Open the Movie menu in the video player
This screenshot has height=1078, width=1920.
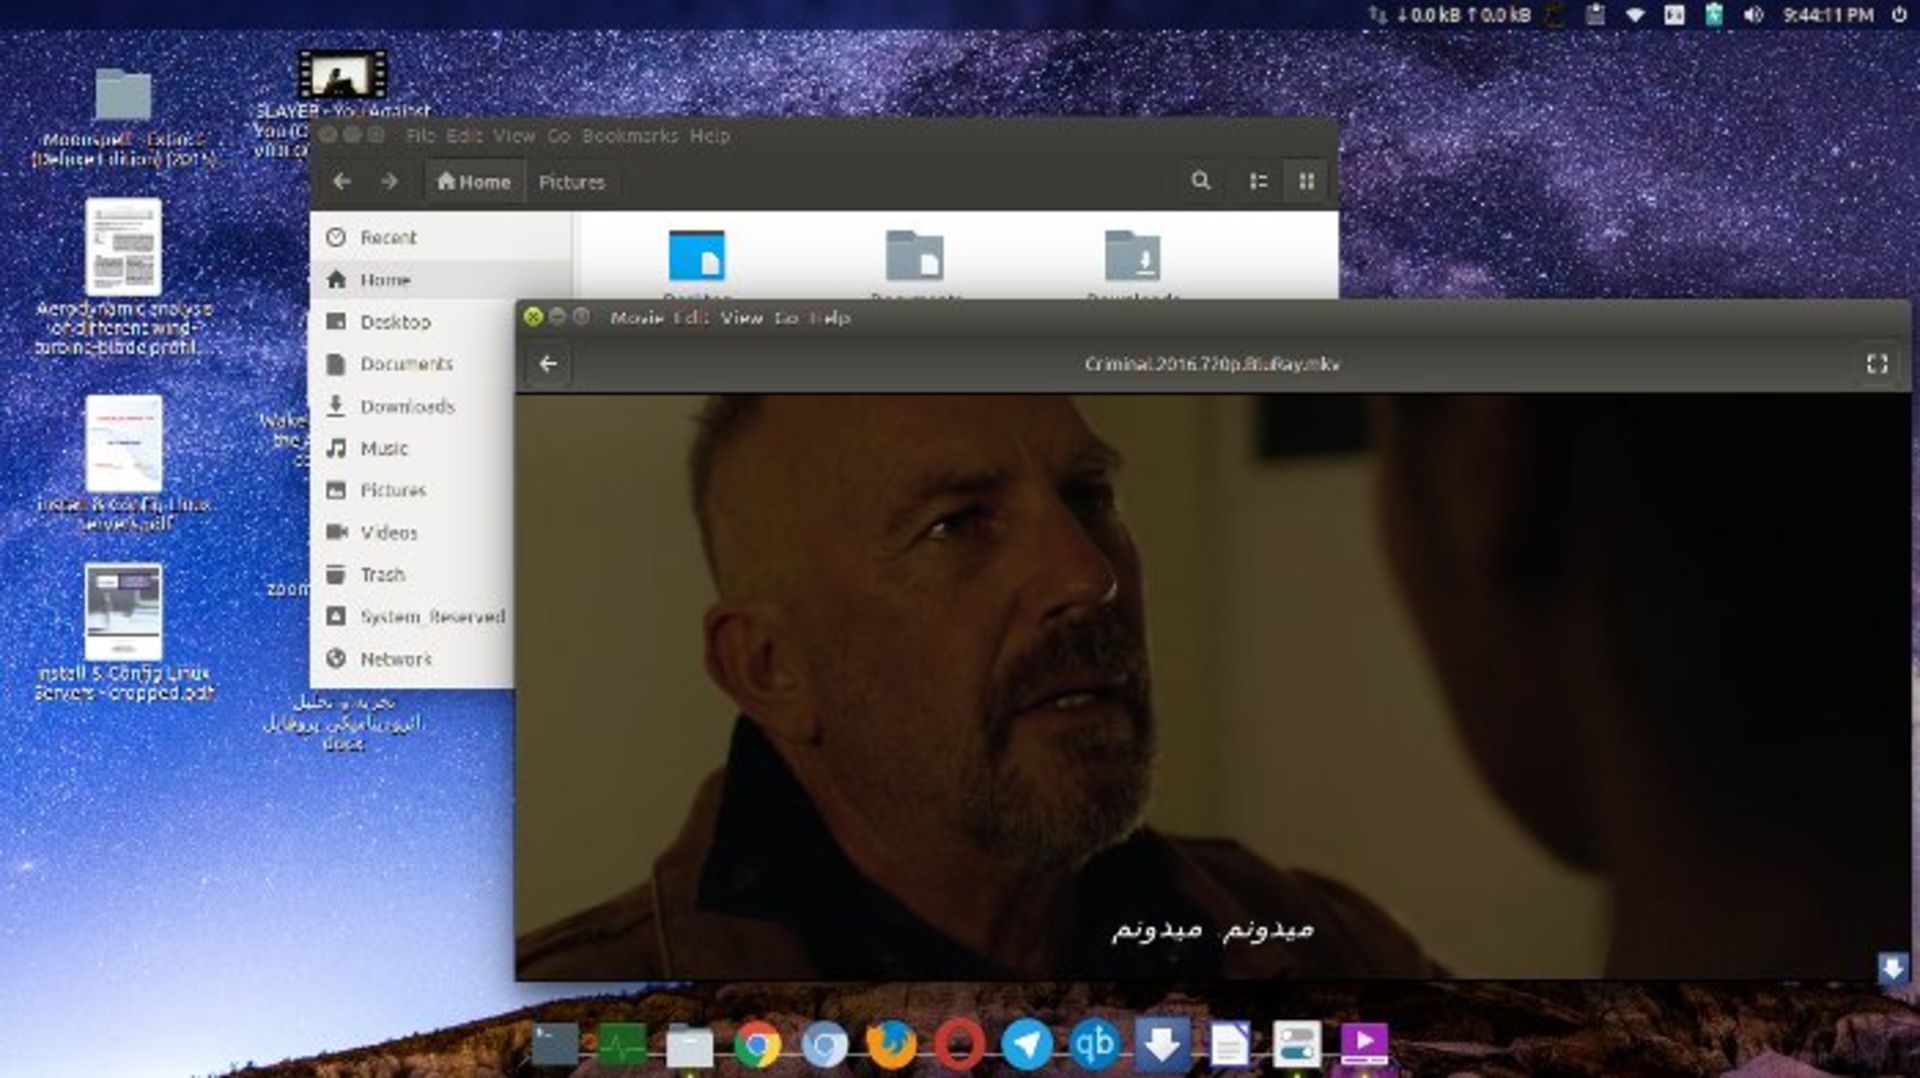click(x=637, y=318)
